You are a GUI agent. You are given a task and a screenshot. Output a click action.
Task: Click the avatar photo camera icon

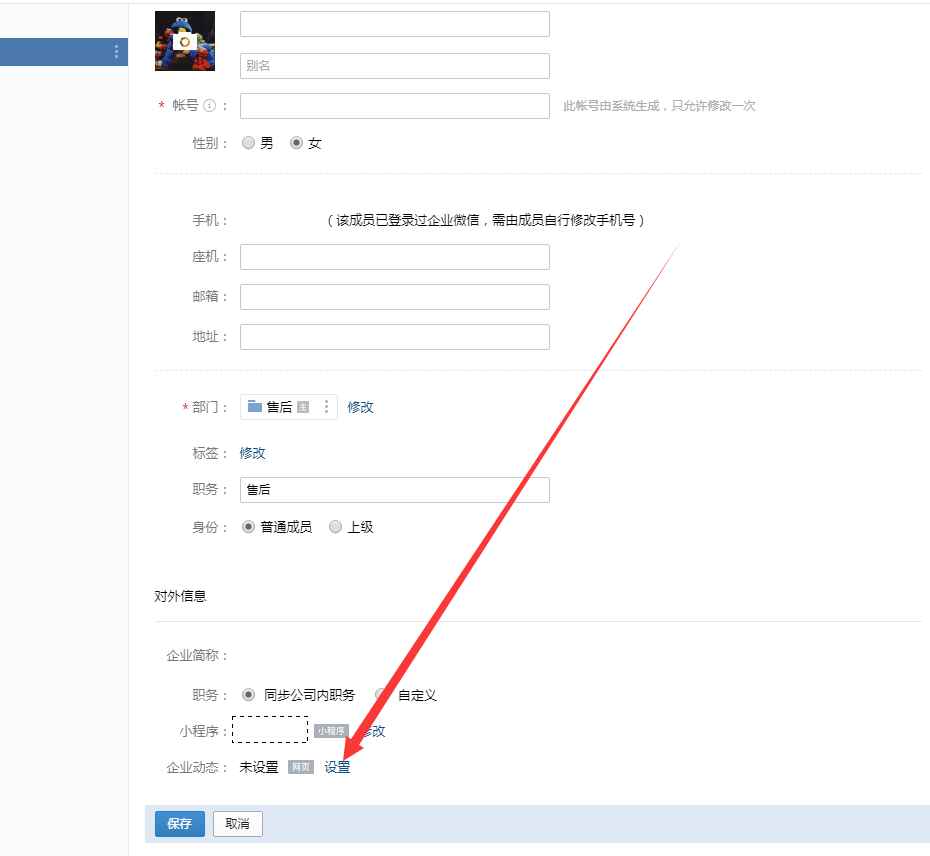coord(184,42)
